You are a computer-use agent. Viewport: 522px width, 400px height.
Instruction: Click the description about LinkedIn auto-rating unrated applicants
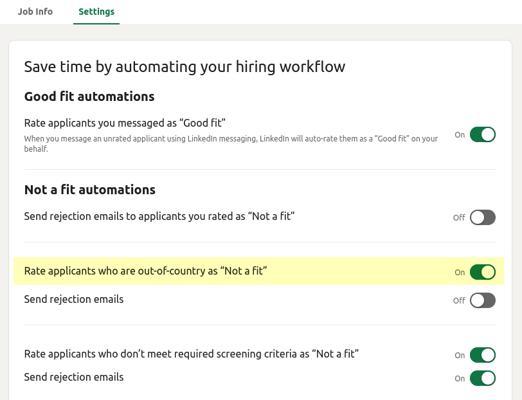[x=231, y=144]
